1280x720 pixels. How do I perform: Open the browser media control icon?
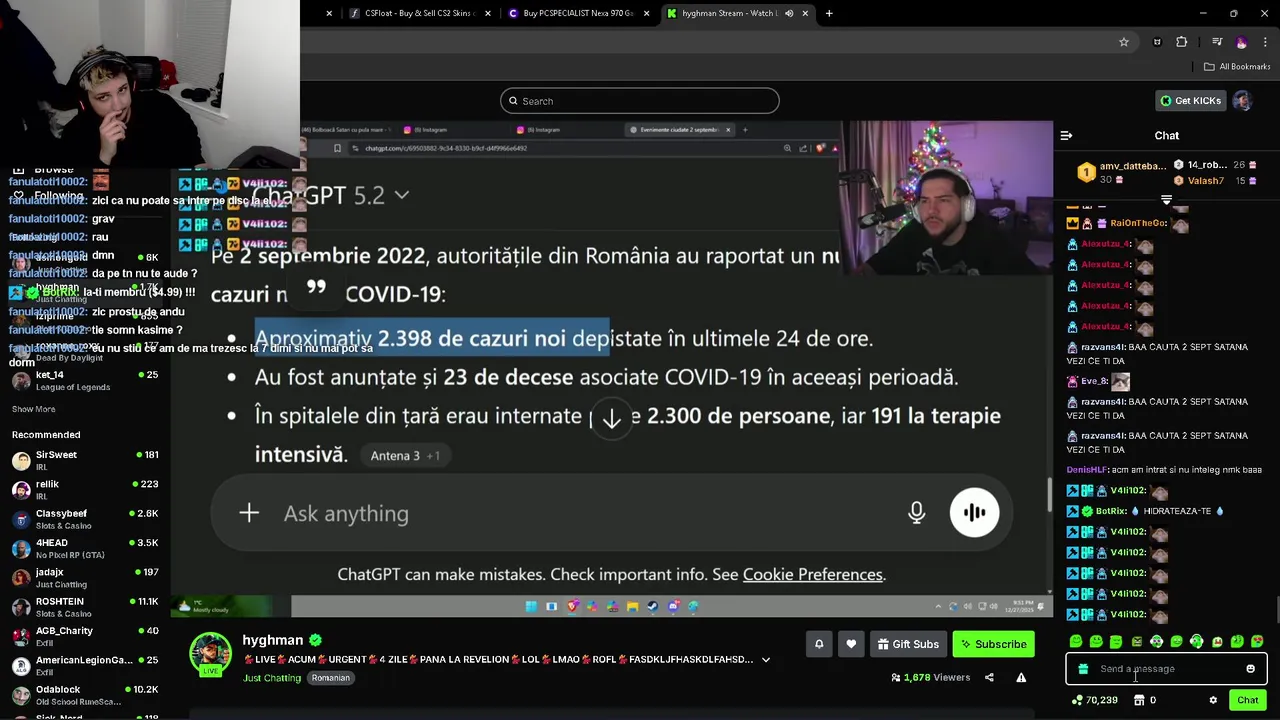point(1216,42)
